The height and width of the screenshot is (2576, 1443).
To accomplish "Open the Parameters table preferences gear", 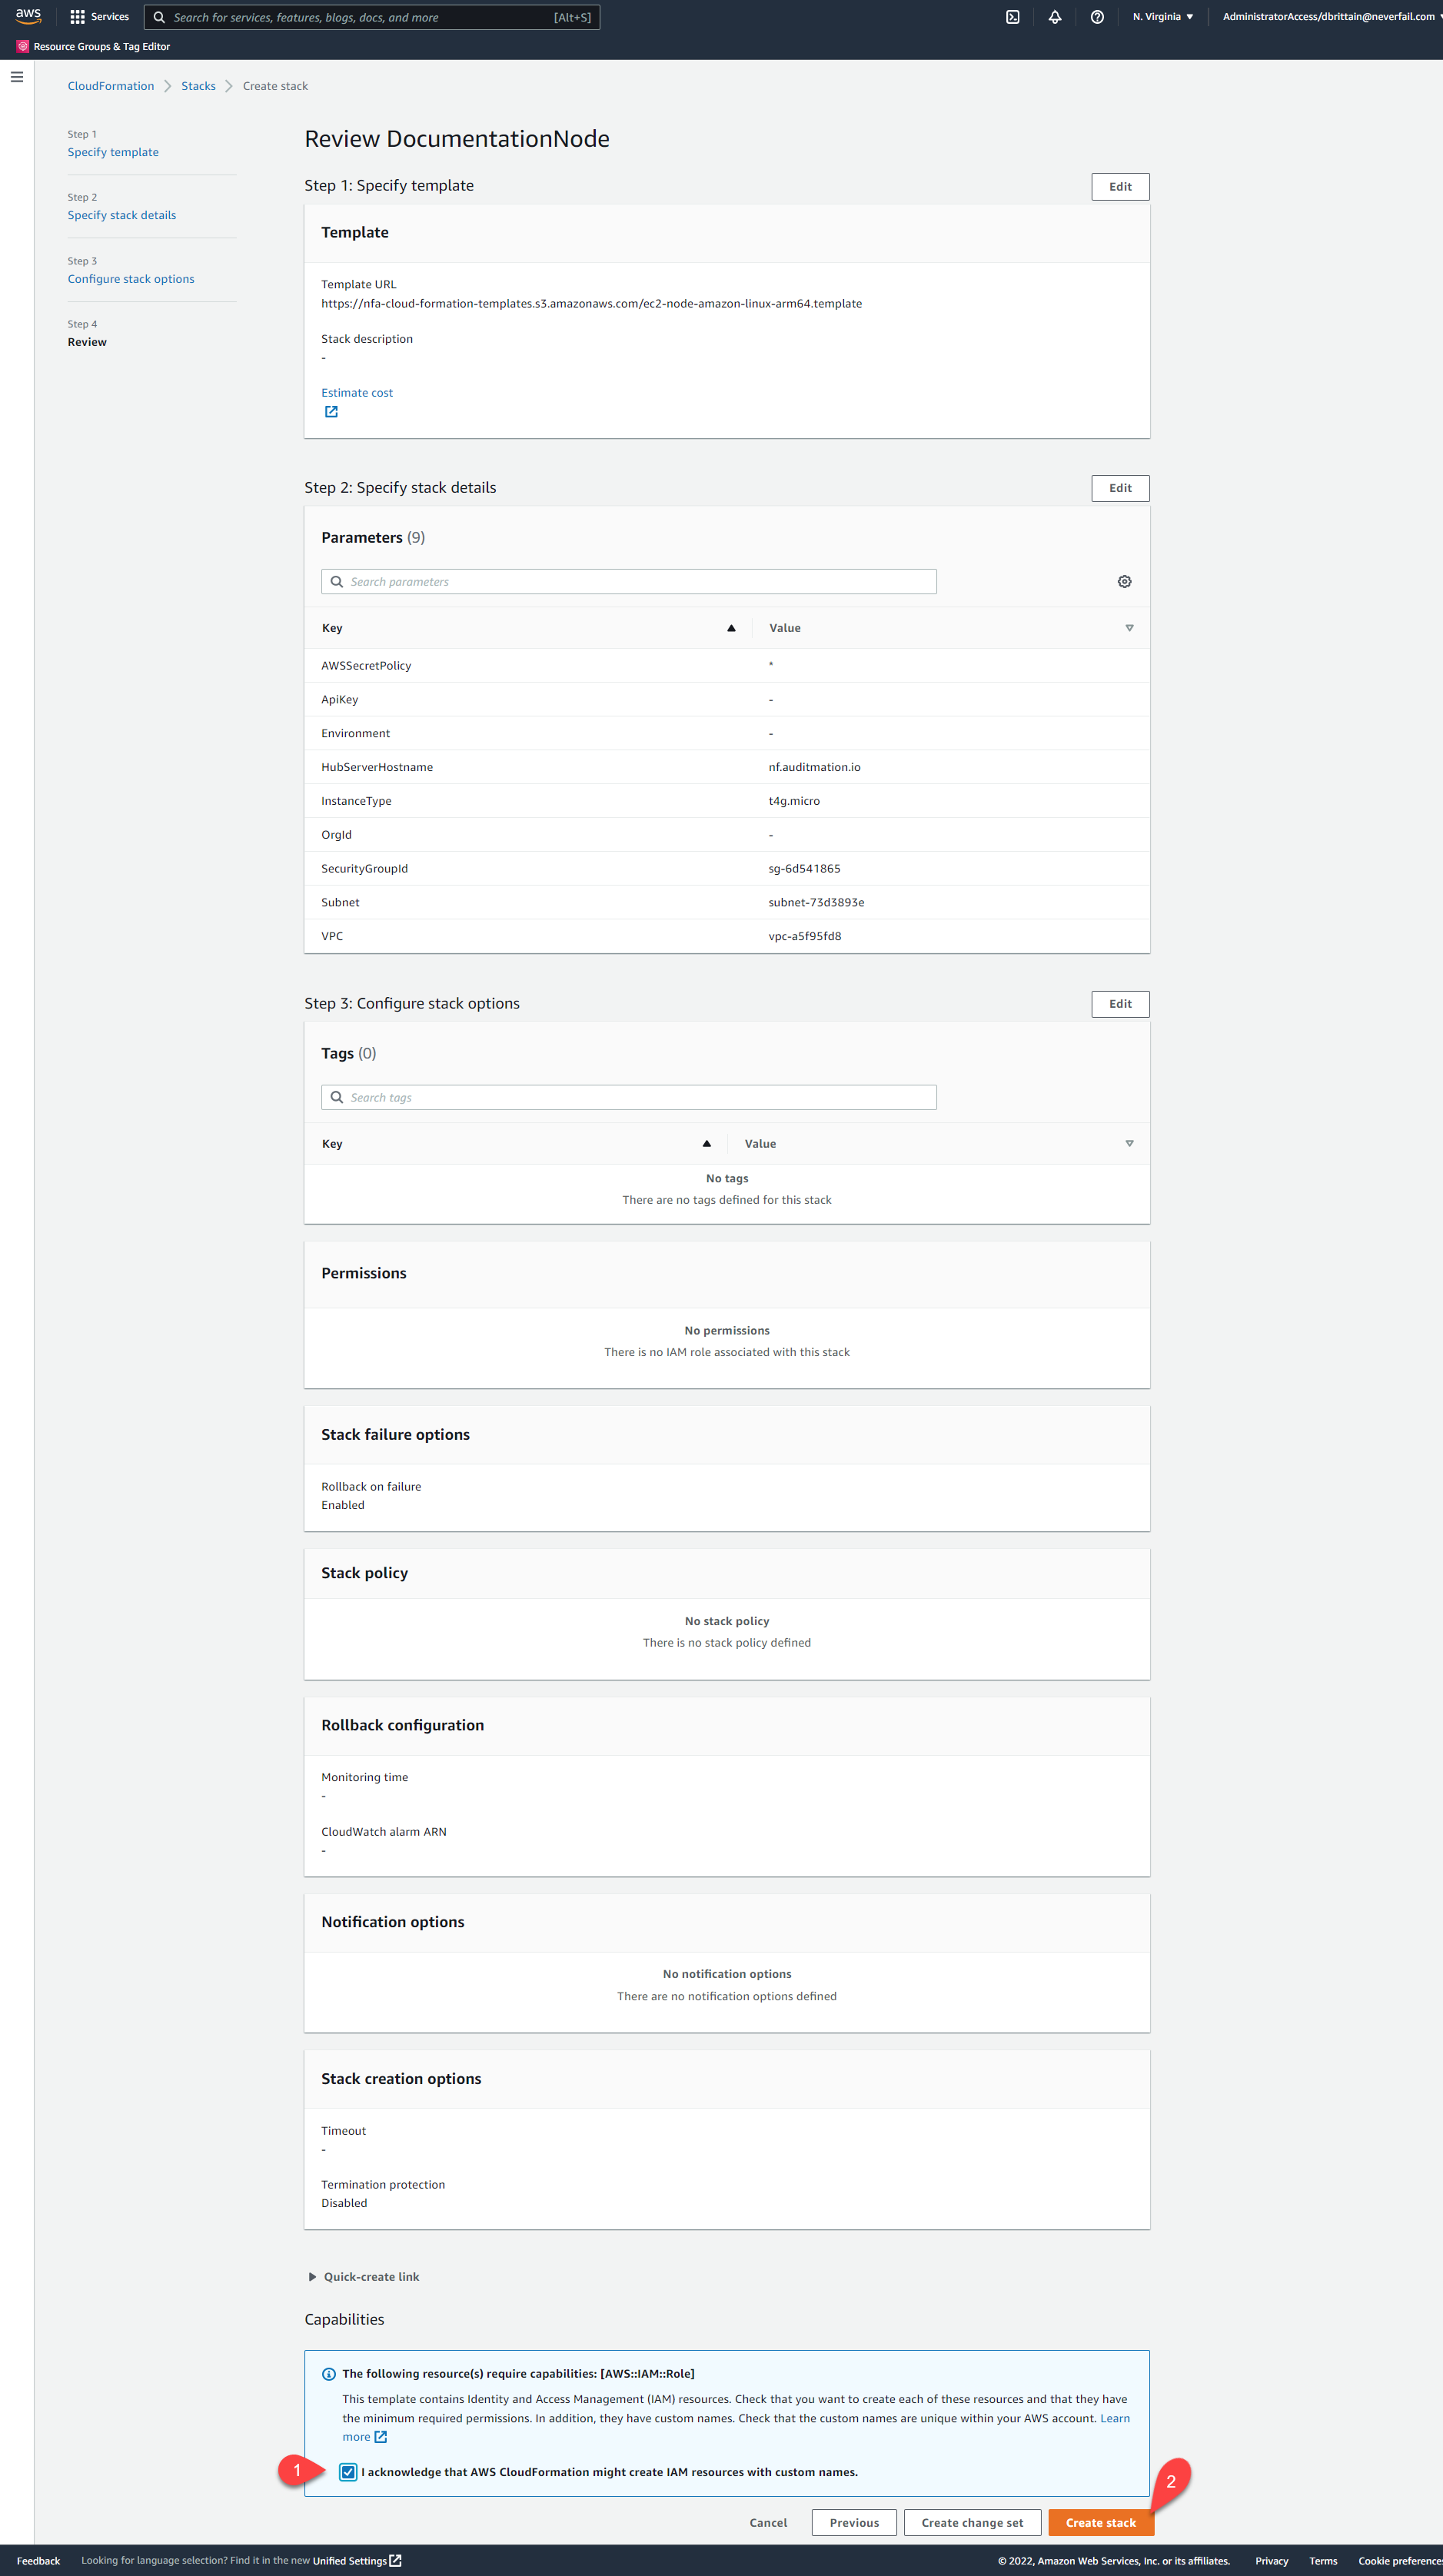I will point(1124,581).
